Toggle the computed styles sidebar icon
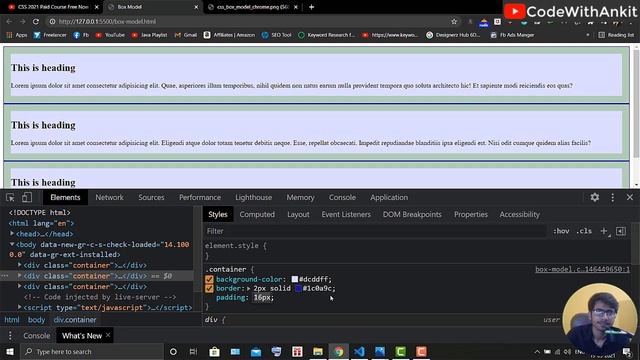The image size is (640, 360). tap(621, 231)
